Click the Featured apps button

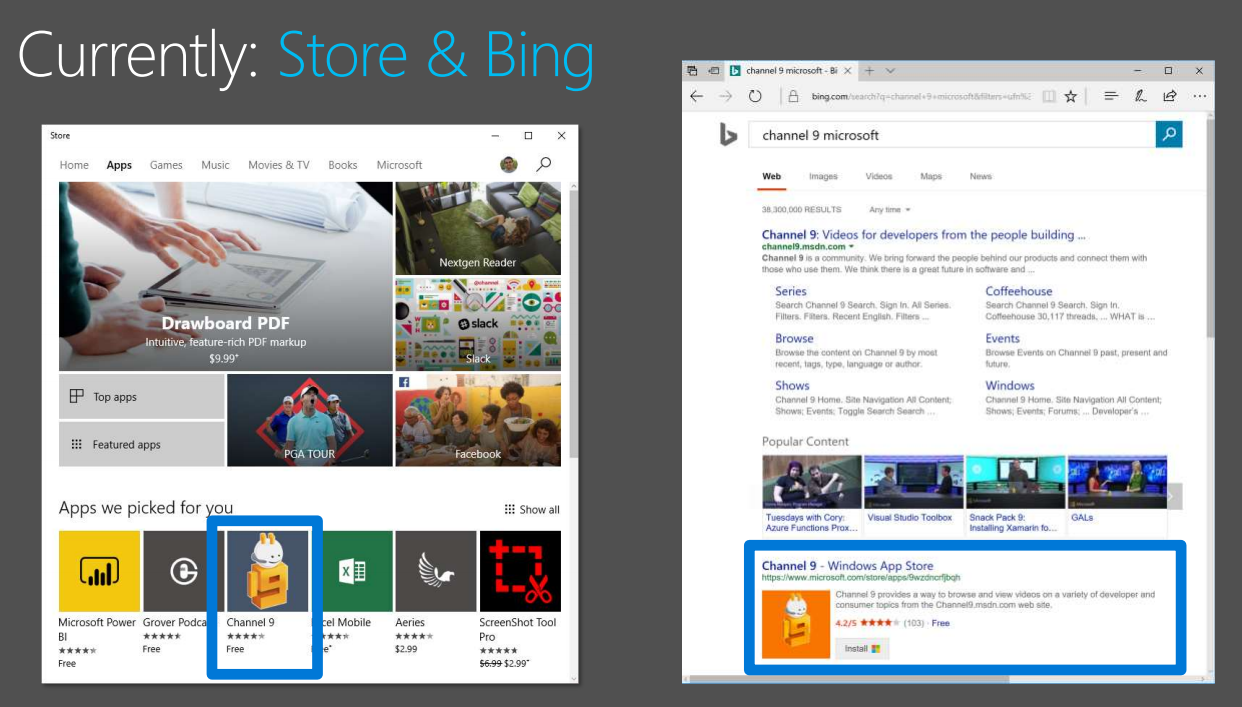click(141, 444)
